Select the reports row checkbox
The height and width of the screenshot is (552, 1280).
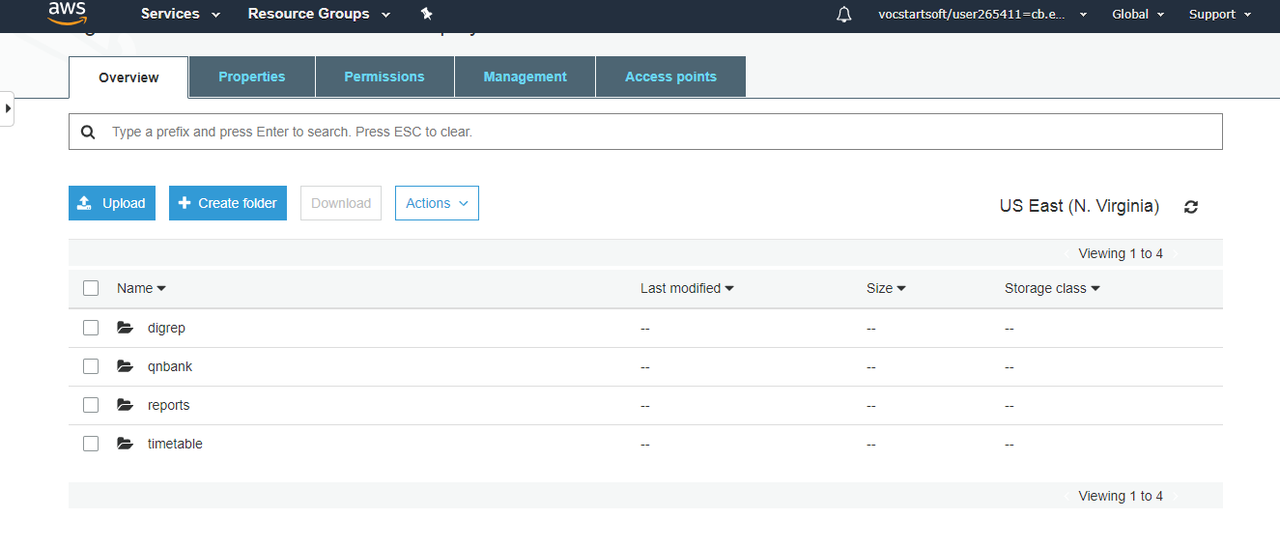(91, 405)
